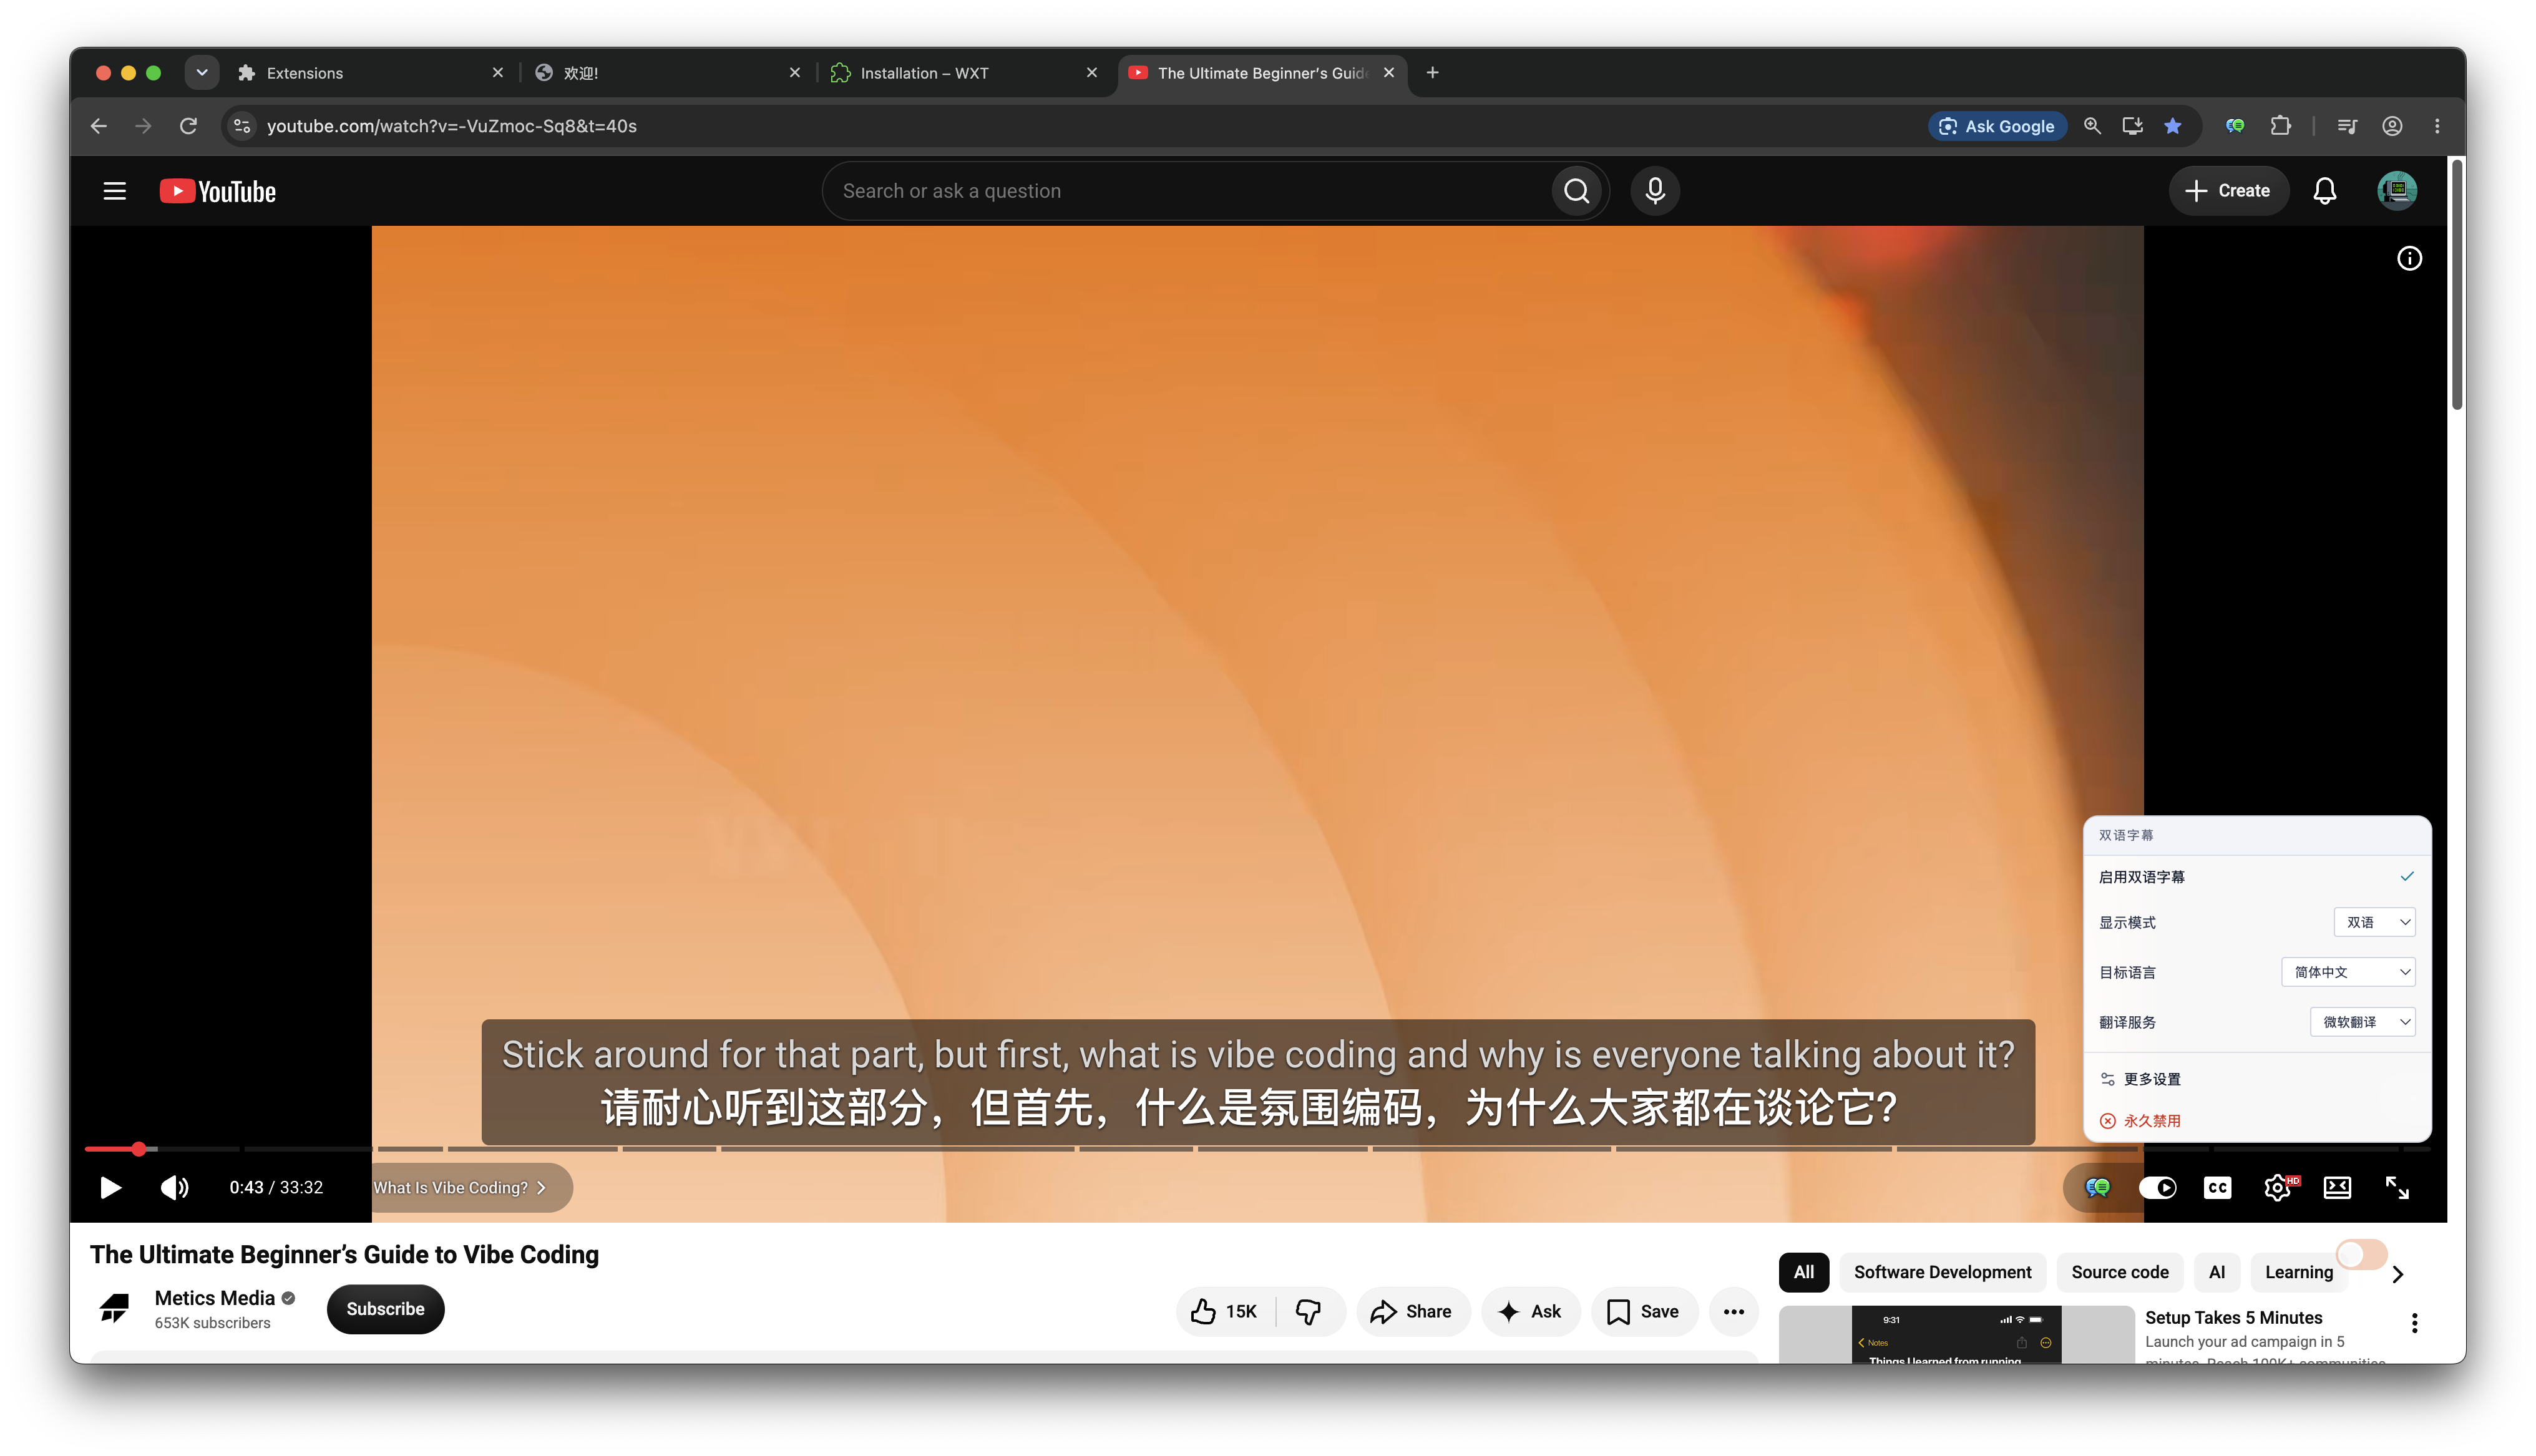Viewport: 2536px width, 1456px height.
Task: Play the paused video
Action: tap(111, 1187)
